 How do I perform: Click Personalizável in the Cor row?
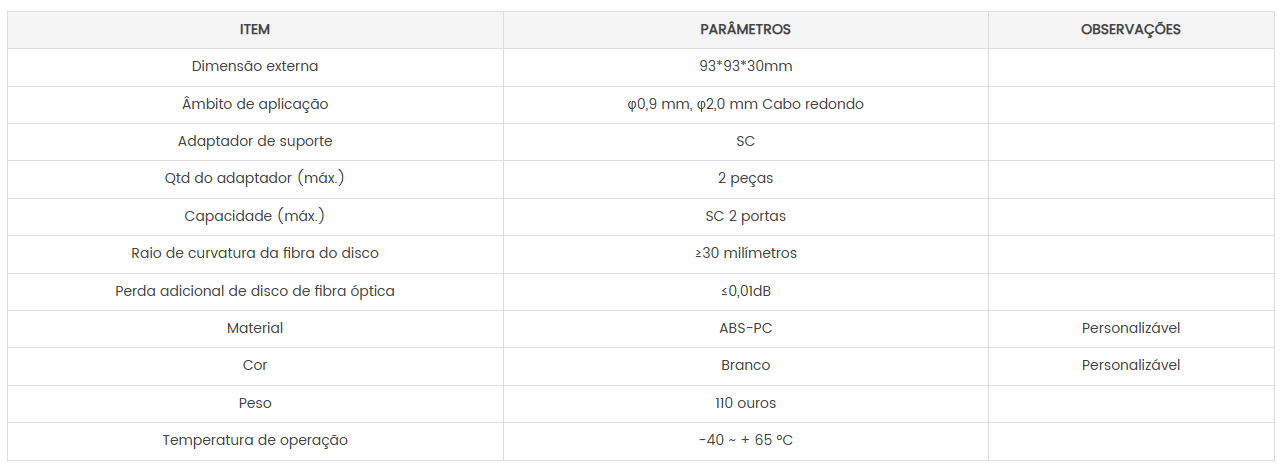[1130, 365]
